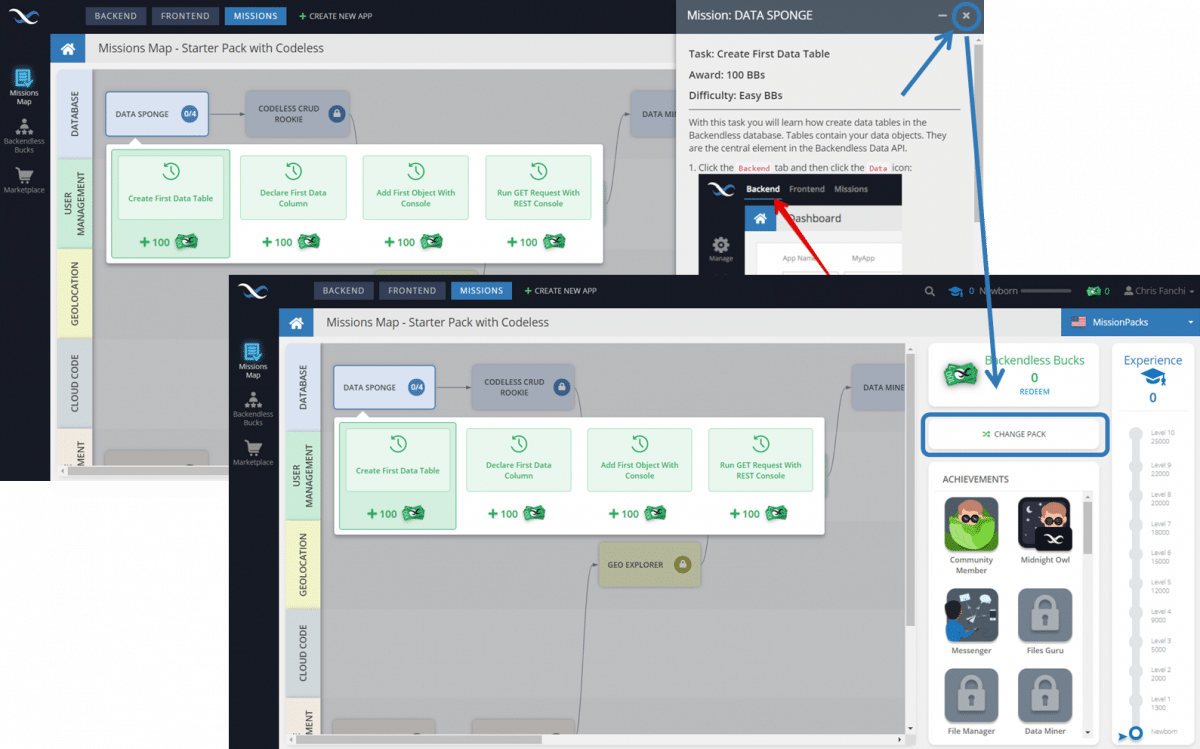Open Missions Map in background window sidebar
1200x749 pixels.
24,87
